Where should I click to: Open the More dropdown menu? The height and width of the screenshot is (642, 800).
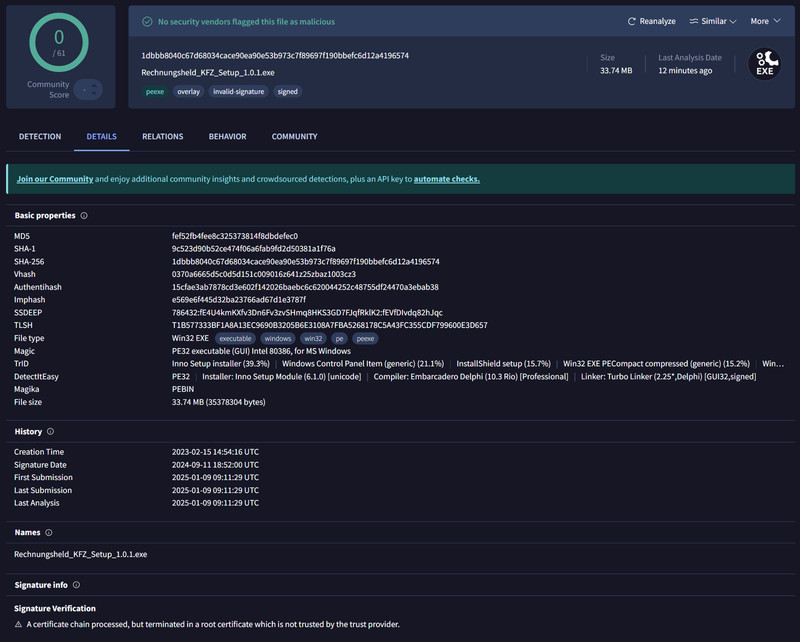click(x=765, y=21)
